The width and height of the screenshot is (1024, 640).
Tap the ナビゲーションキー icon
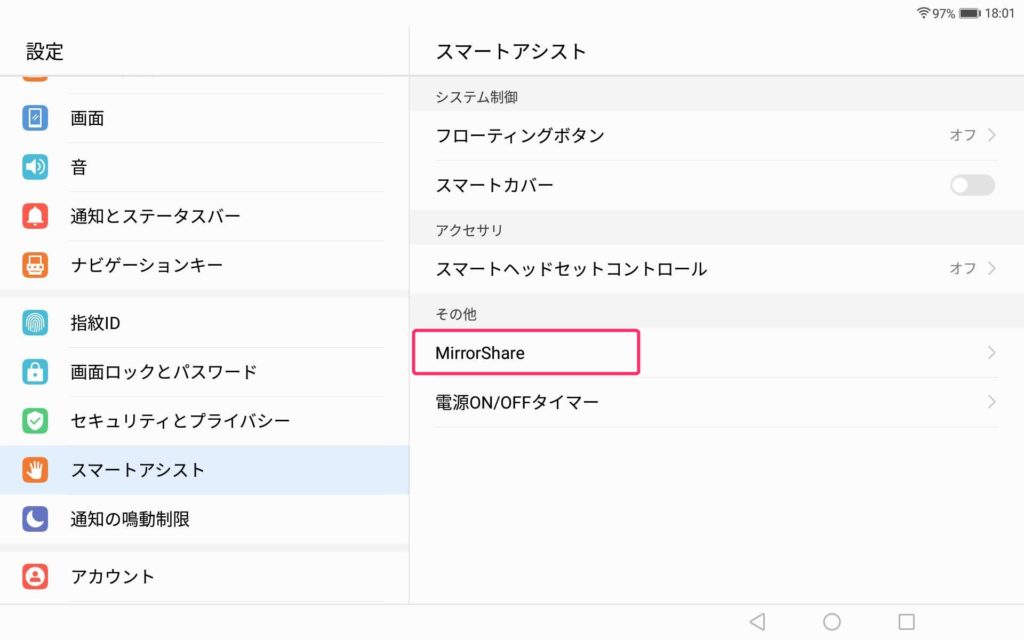pyautogui.click(x=35, y=265)
